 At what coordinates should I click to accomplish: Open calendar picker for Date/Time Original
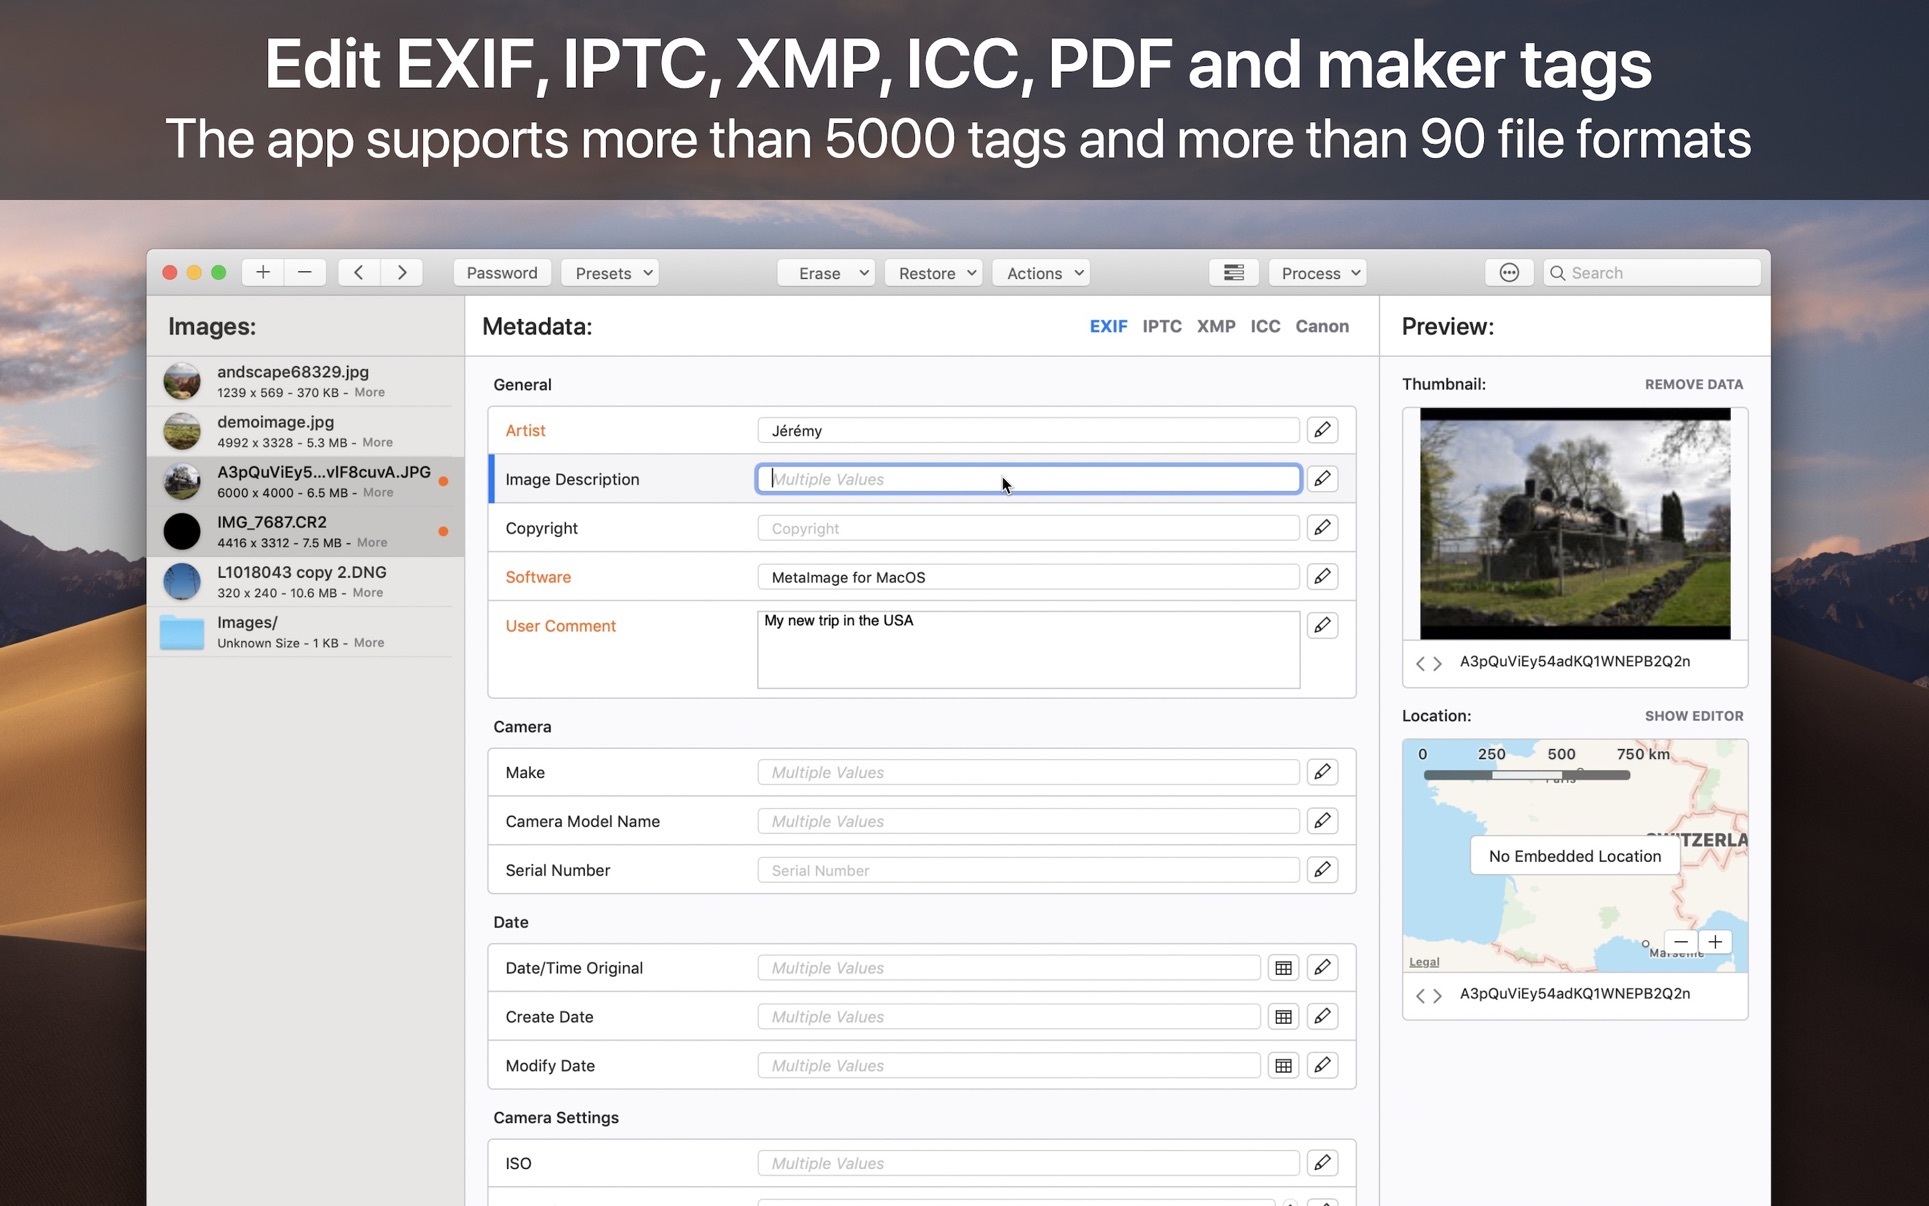(x=1283, y=968)
